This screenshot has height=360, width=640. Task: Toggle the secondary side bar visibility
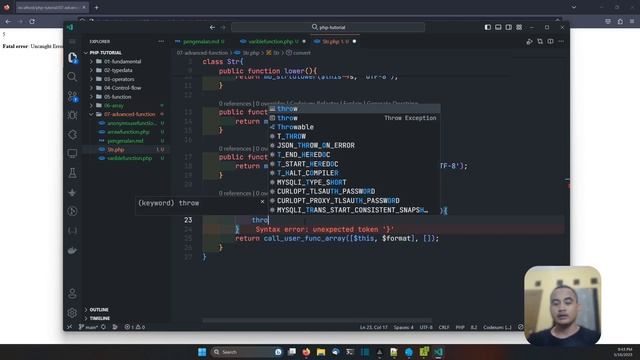pyautogui.click(x=509, y=27)
